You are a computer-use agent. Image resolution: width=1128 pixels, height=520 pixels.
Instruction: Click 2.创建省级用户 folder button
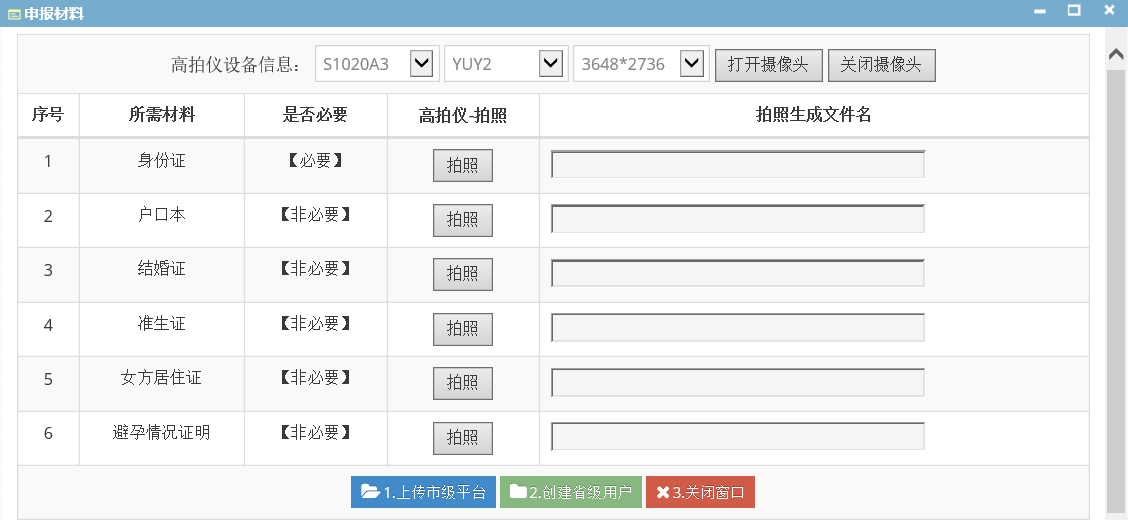tap(570, 493)
